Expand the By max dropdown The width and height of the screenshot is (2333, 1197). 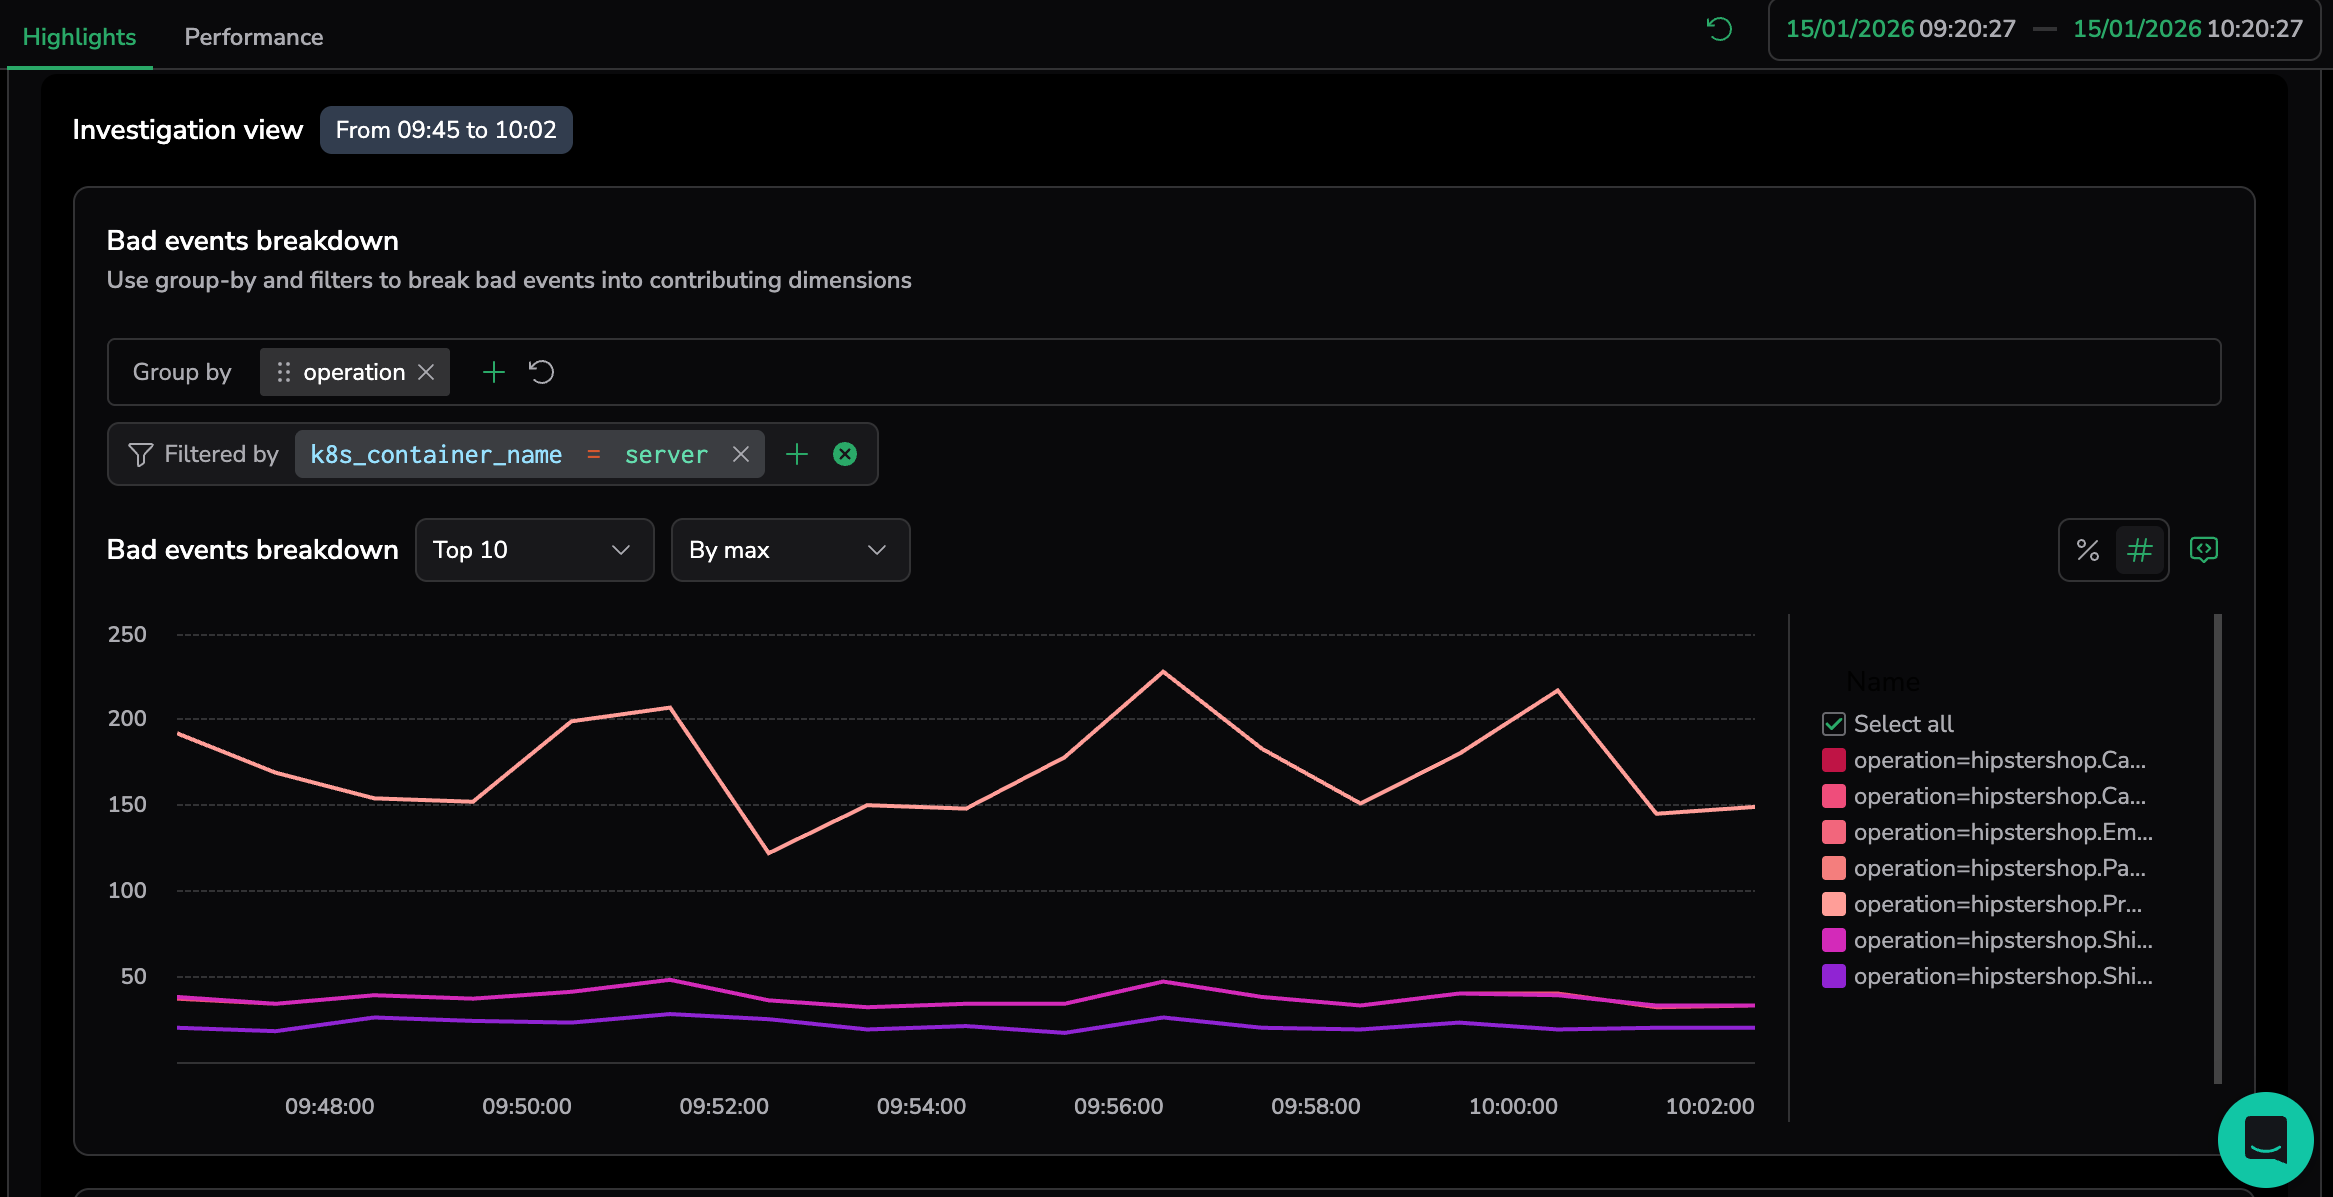point(790,550)
